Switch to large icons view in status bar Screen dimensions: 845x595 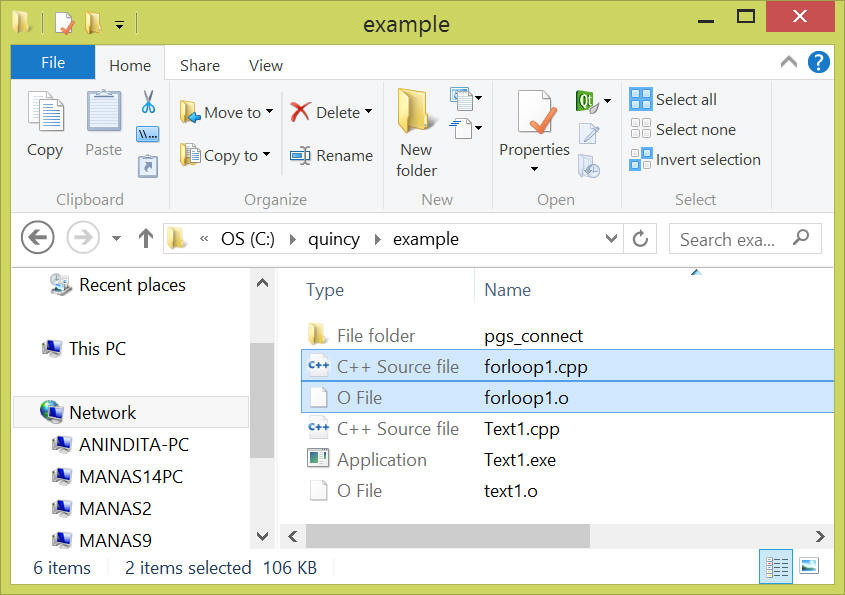point(809,566)
